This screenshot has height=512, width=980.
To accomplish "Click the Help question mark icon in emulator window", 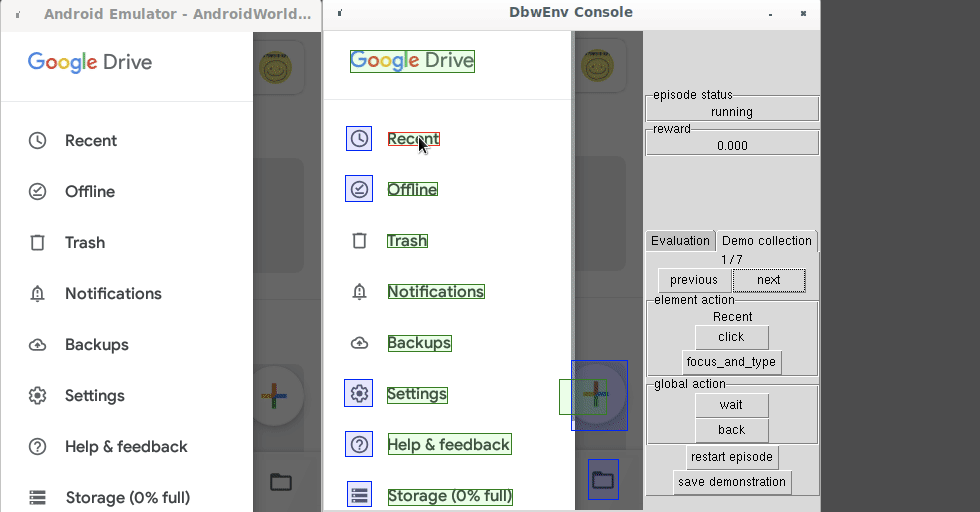I will click(38, 446).
